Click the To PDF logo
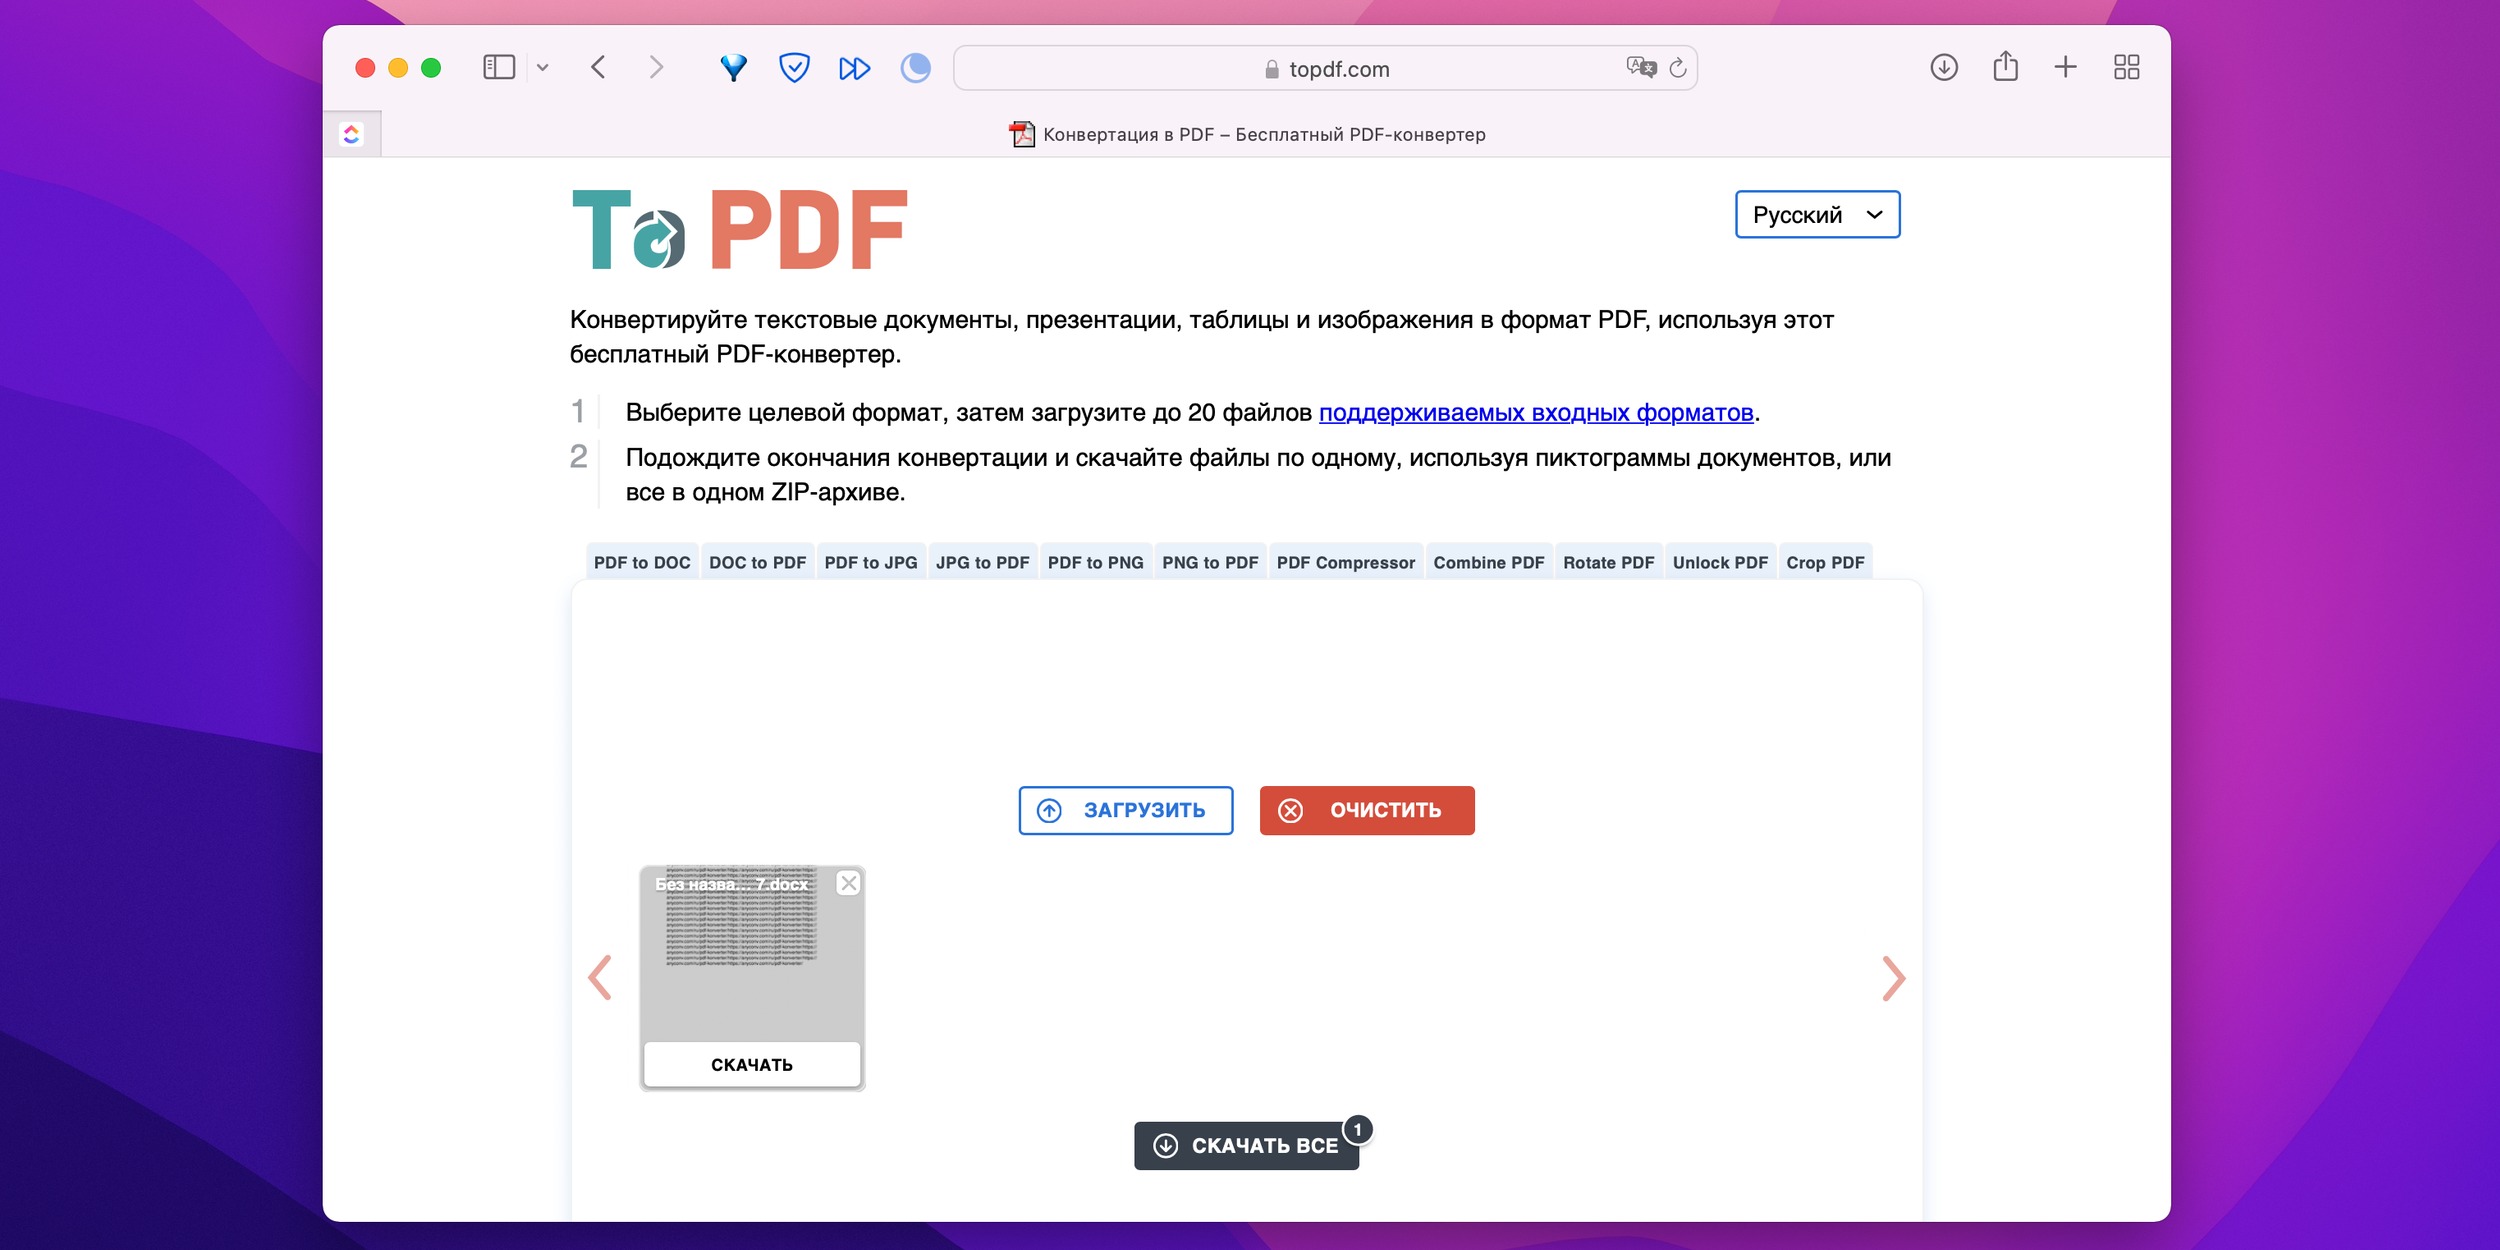This screenshot has width=2500, height=1250. click(739, 230)
